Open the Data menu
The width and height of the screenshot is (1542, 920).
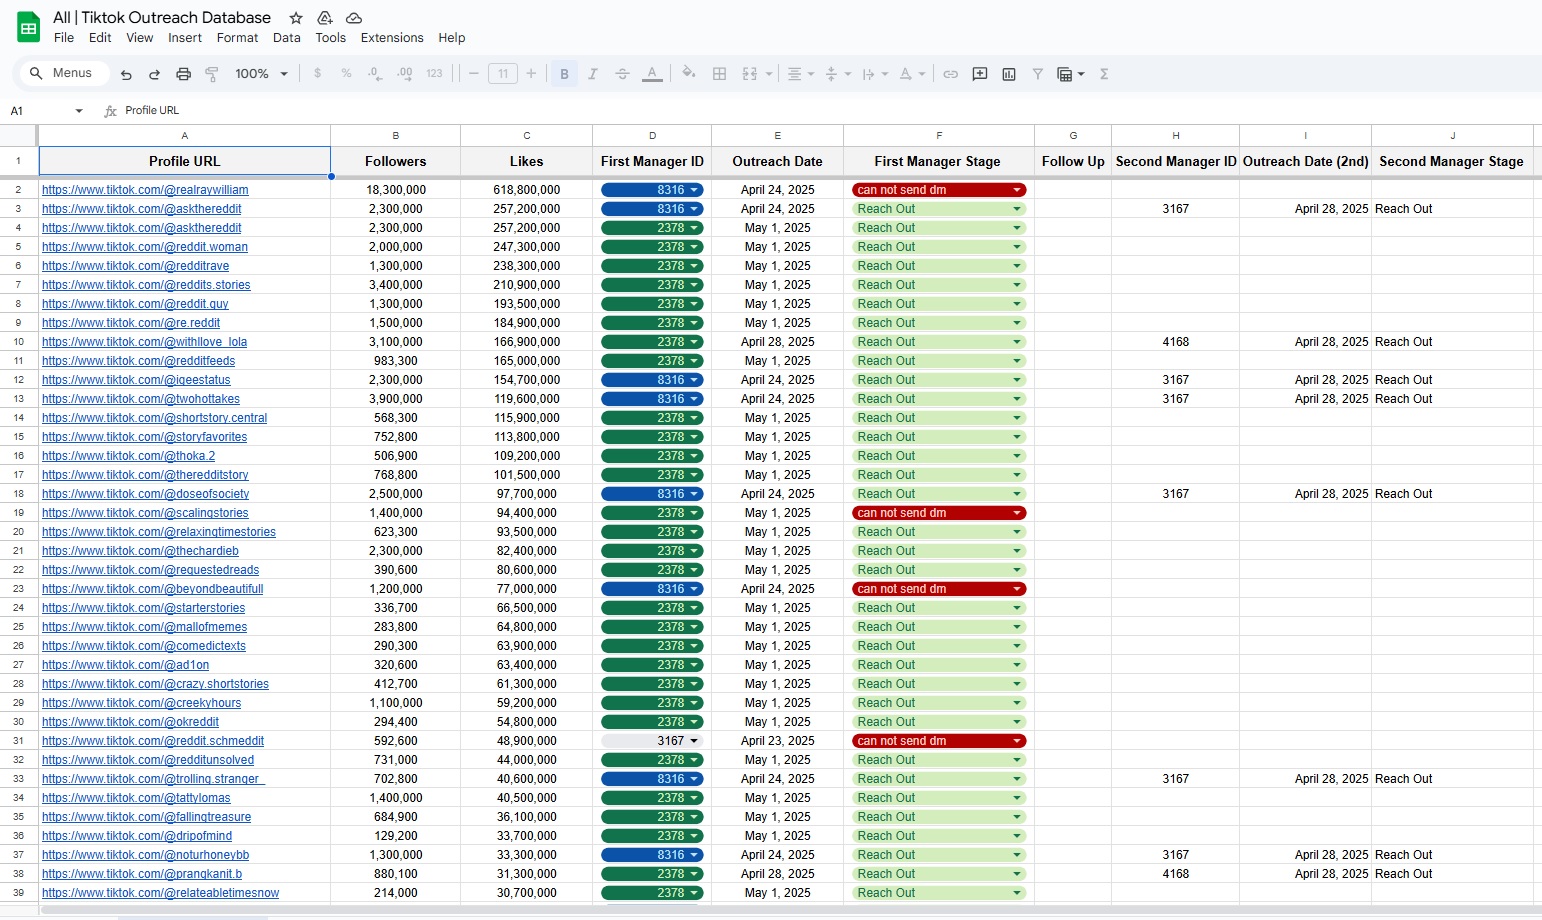pos(286,38)
